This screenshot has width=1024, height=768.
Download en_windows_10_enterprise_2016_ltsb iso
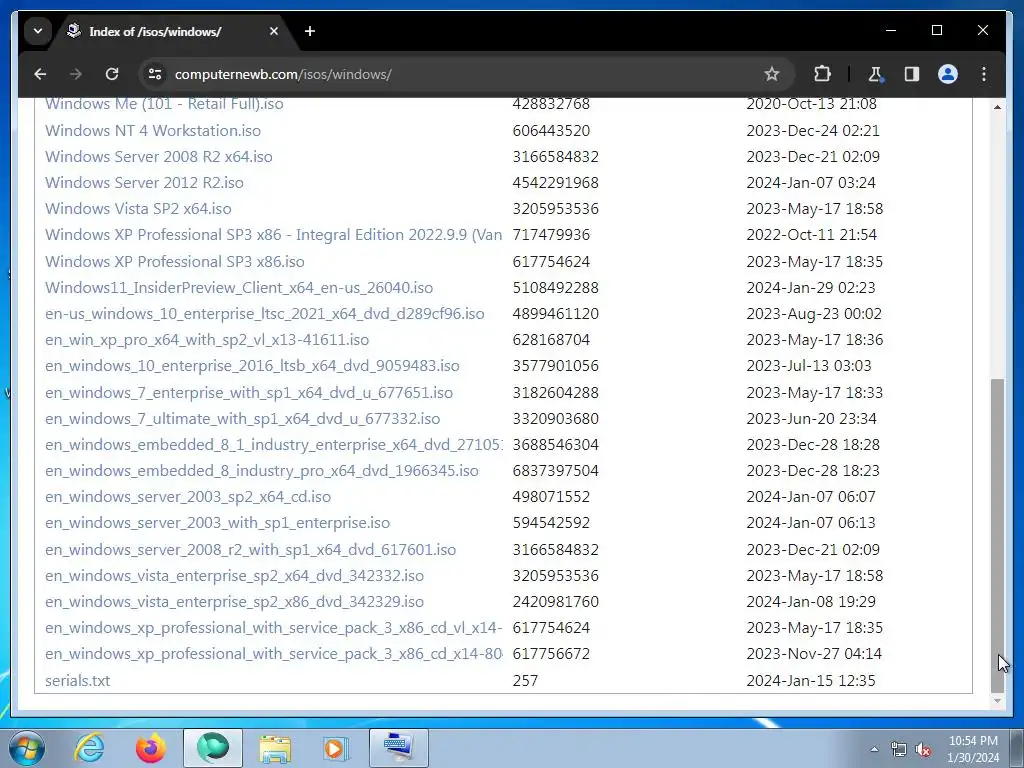(x=252, y=366)
